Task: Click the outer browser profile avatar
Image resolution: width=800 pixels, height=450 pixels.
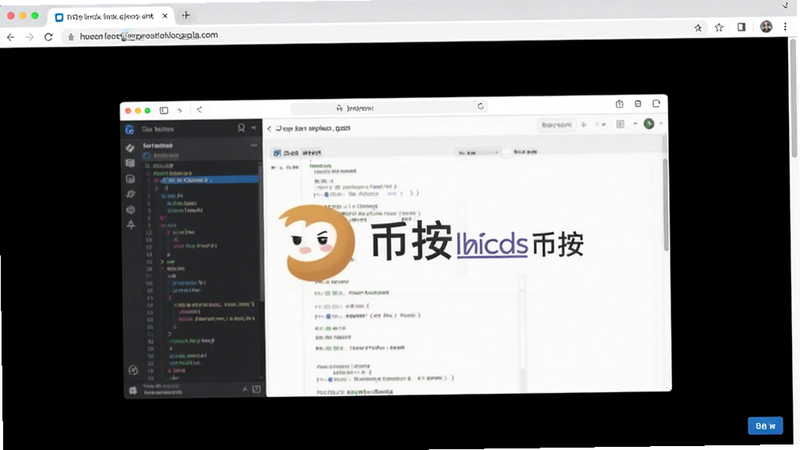Action: [x=766, y=27]
